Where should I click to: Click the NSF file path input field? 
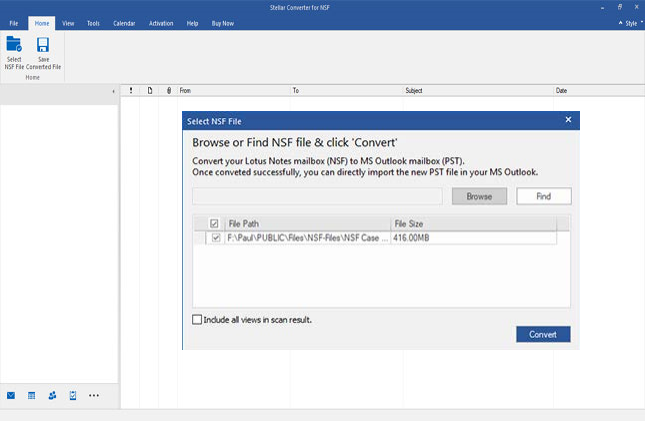pos(317,196)
